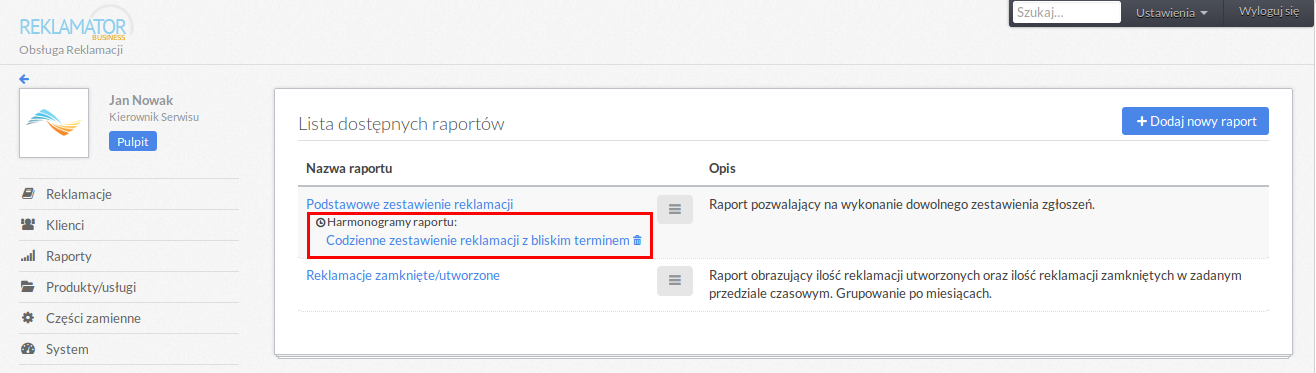Screen dimensions: 1316x373
Task: Click Dodaj nowy raport button
Action: (x=1196, y=121)
